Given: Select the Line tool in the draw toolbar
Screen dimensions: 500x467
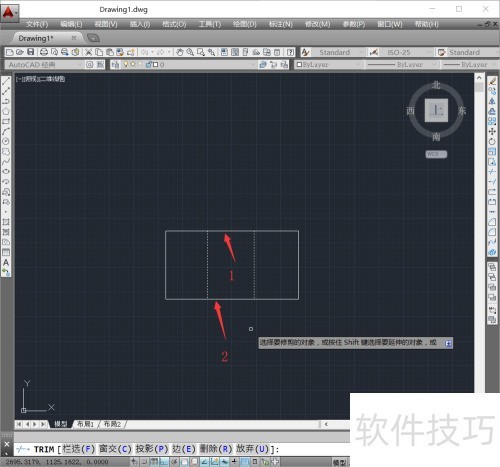Looking at the screenshot, I should click(x=6, y=81).
